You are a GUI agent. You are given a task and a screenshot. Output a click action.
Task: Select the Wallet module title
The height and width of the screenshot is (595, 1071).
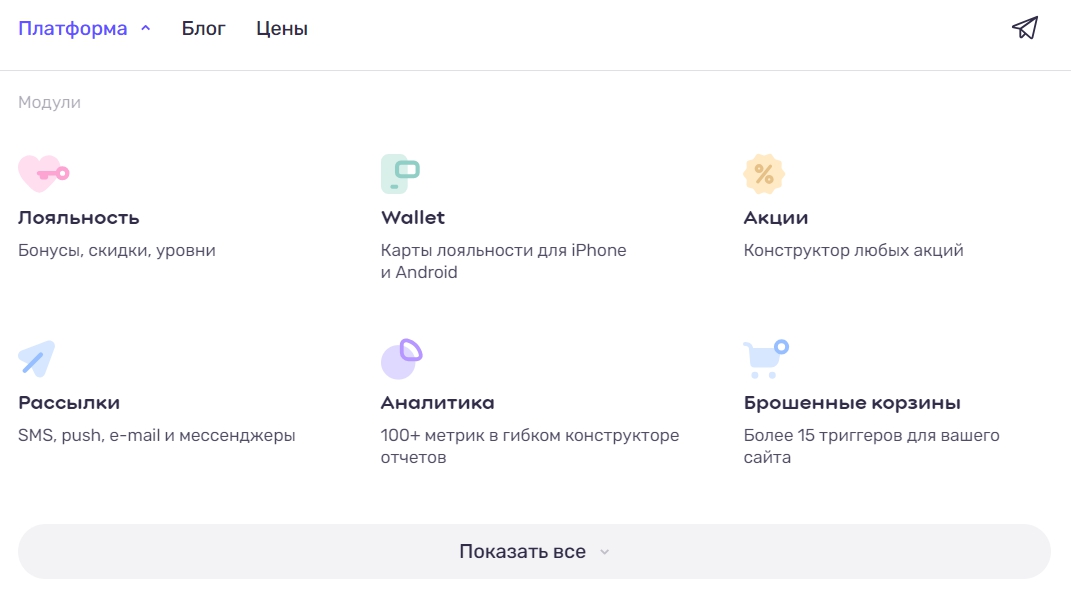(413, 218)
